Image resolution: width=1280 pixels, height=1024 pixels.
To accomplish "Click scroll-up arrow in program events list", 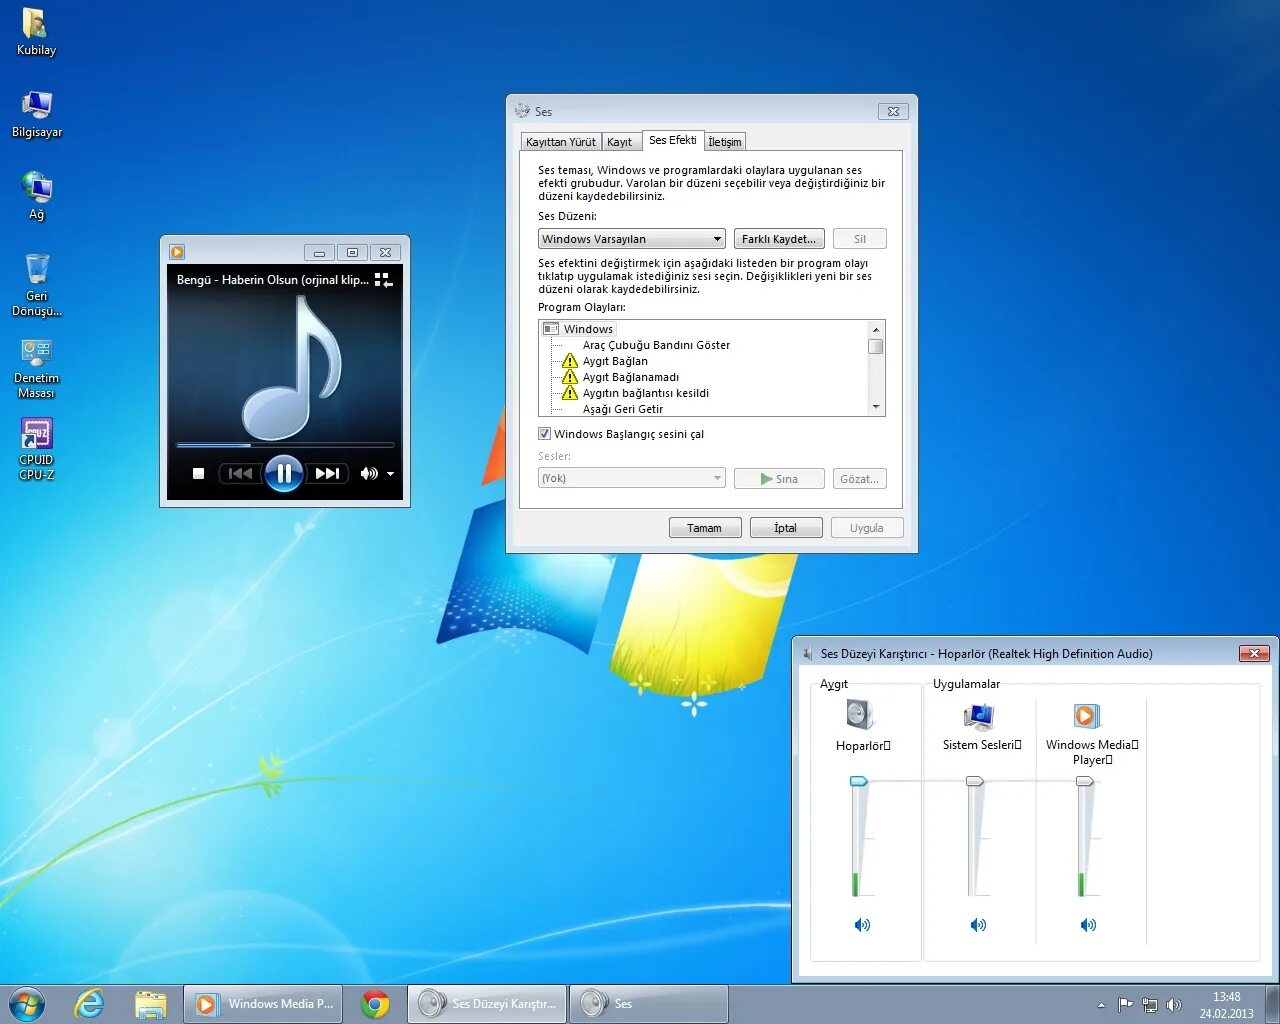I will click(876, 329).
